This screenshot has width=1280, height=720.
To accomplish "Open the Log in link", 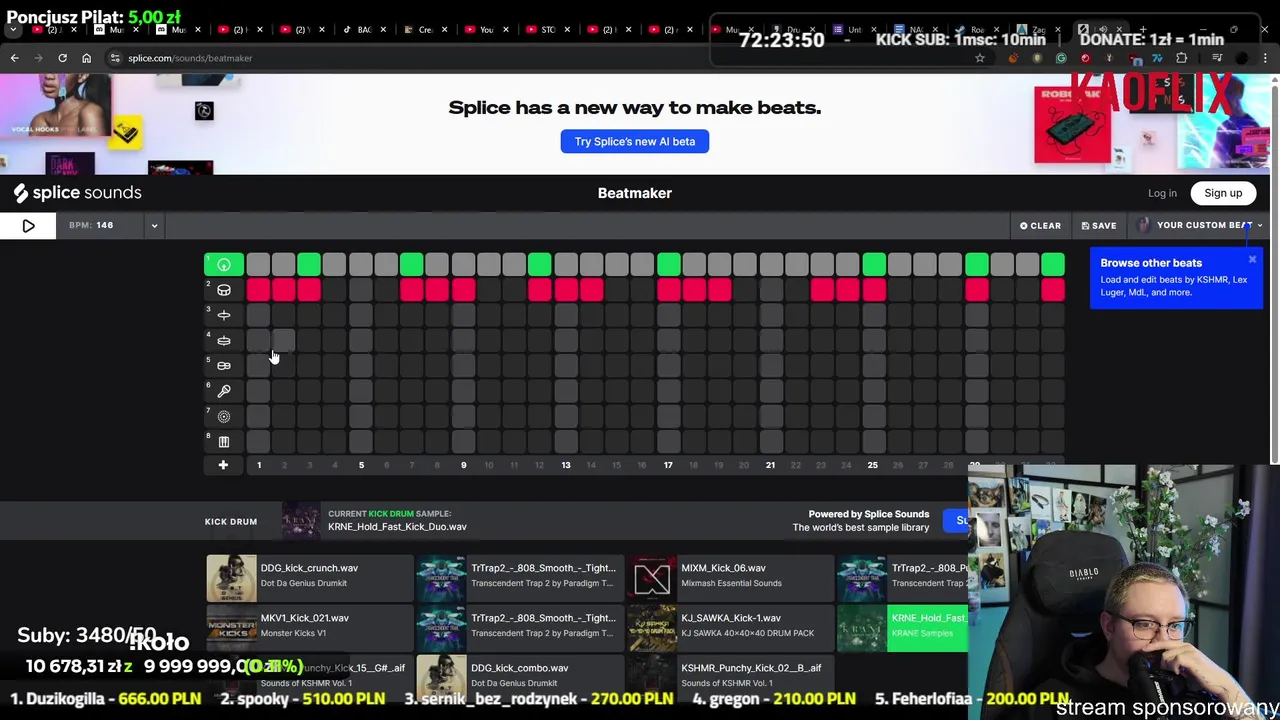I will [1162, 193].
